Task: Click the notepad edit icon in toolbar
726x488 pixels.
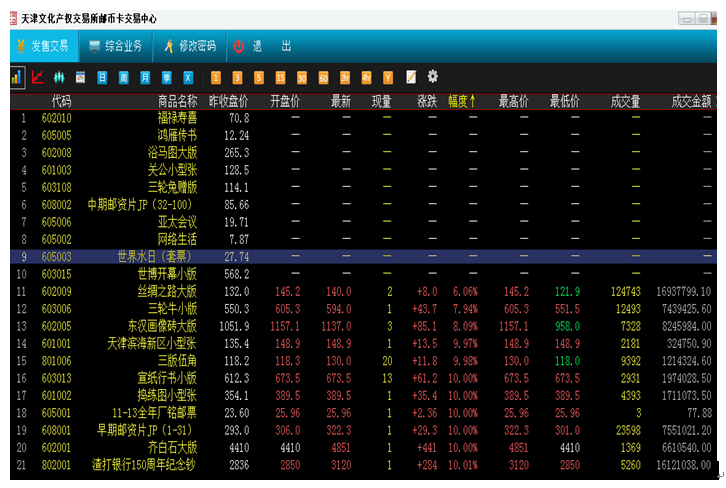Action: click(411, 77)
